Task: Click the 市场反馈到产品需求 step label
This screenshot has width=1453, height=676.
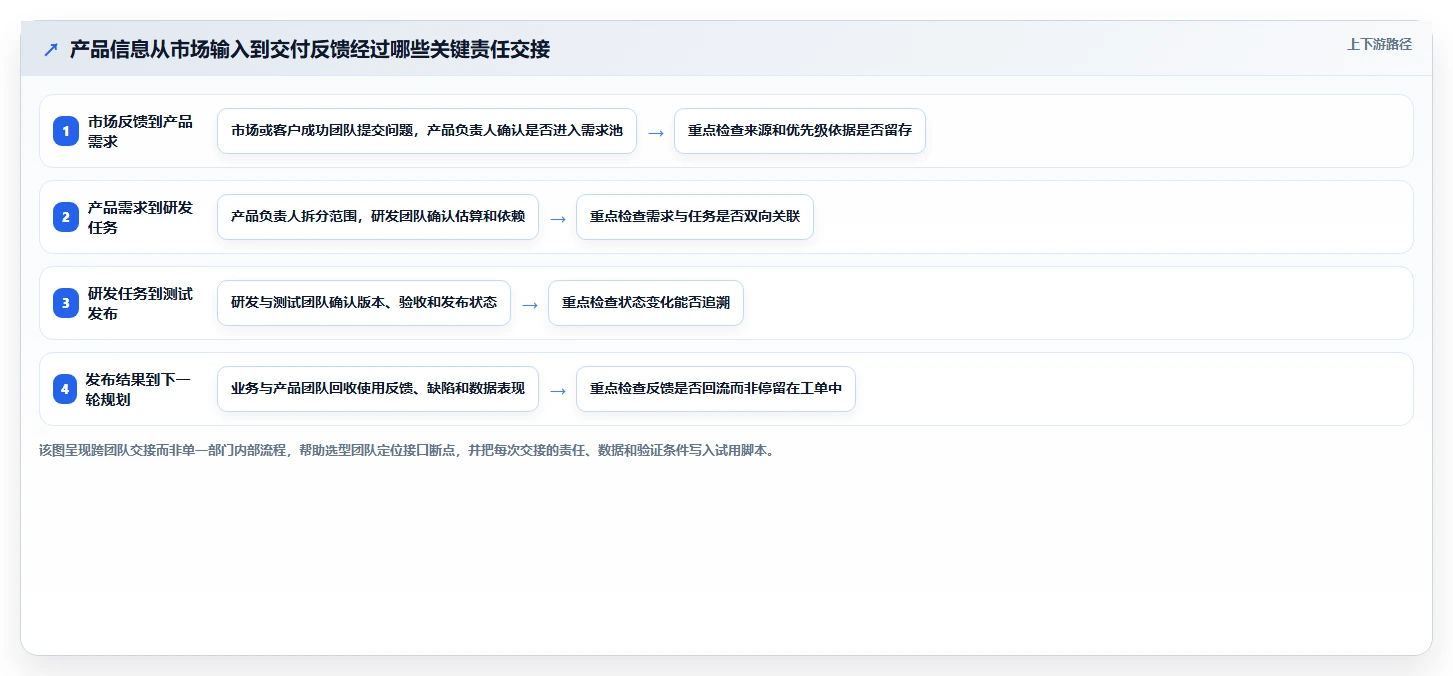Action: pyautogui.click(x=140, y=131)
